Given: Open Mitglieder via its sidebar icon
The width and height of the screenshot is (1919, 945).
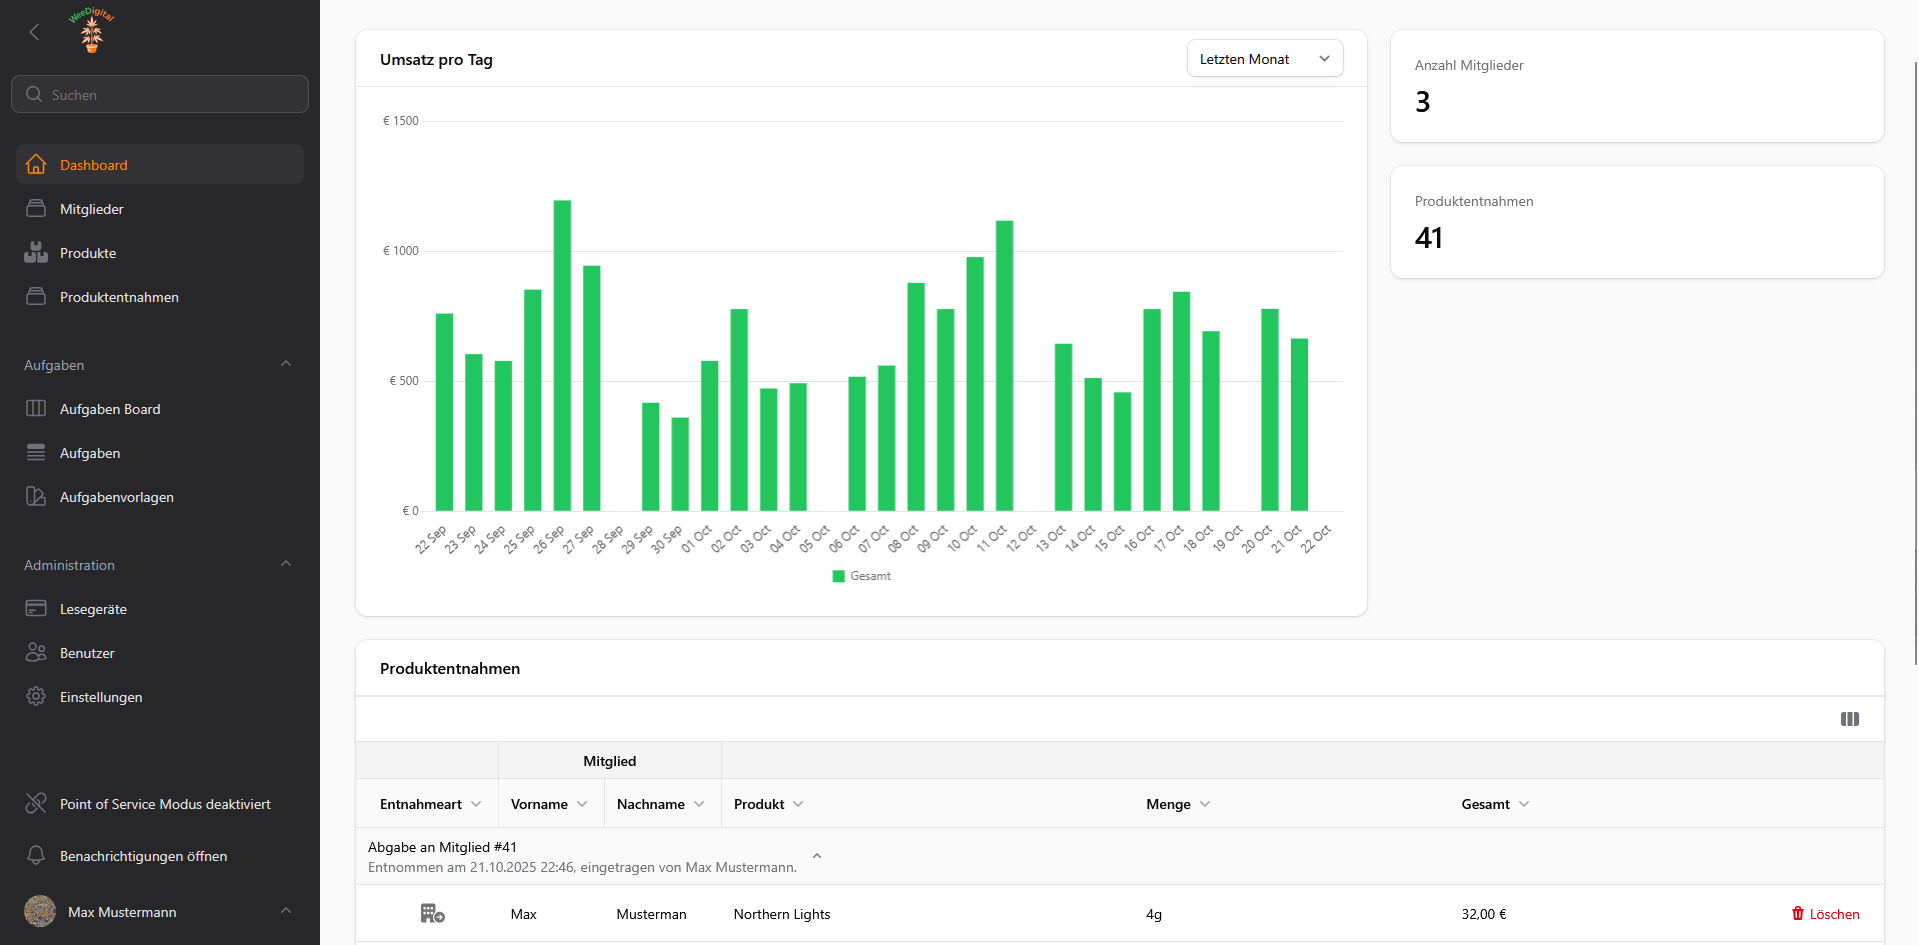Looking at the screenshot, I should pyautogui.click(x=36, y=208).
